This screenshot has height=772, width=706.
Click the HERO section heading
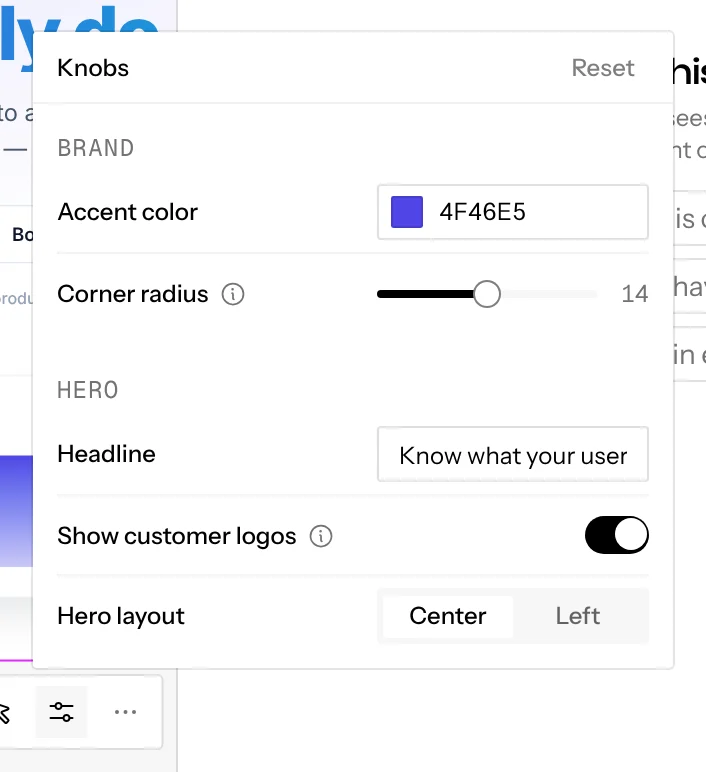click(x=88, y=390)
